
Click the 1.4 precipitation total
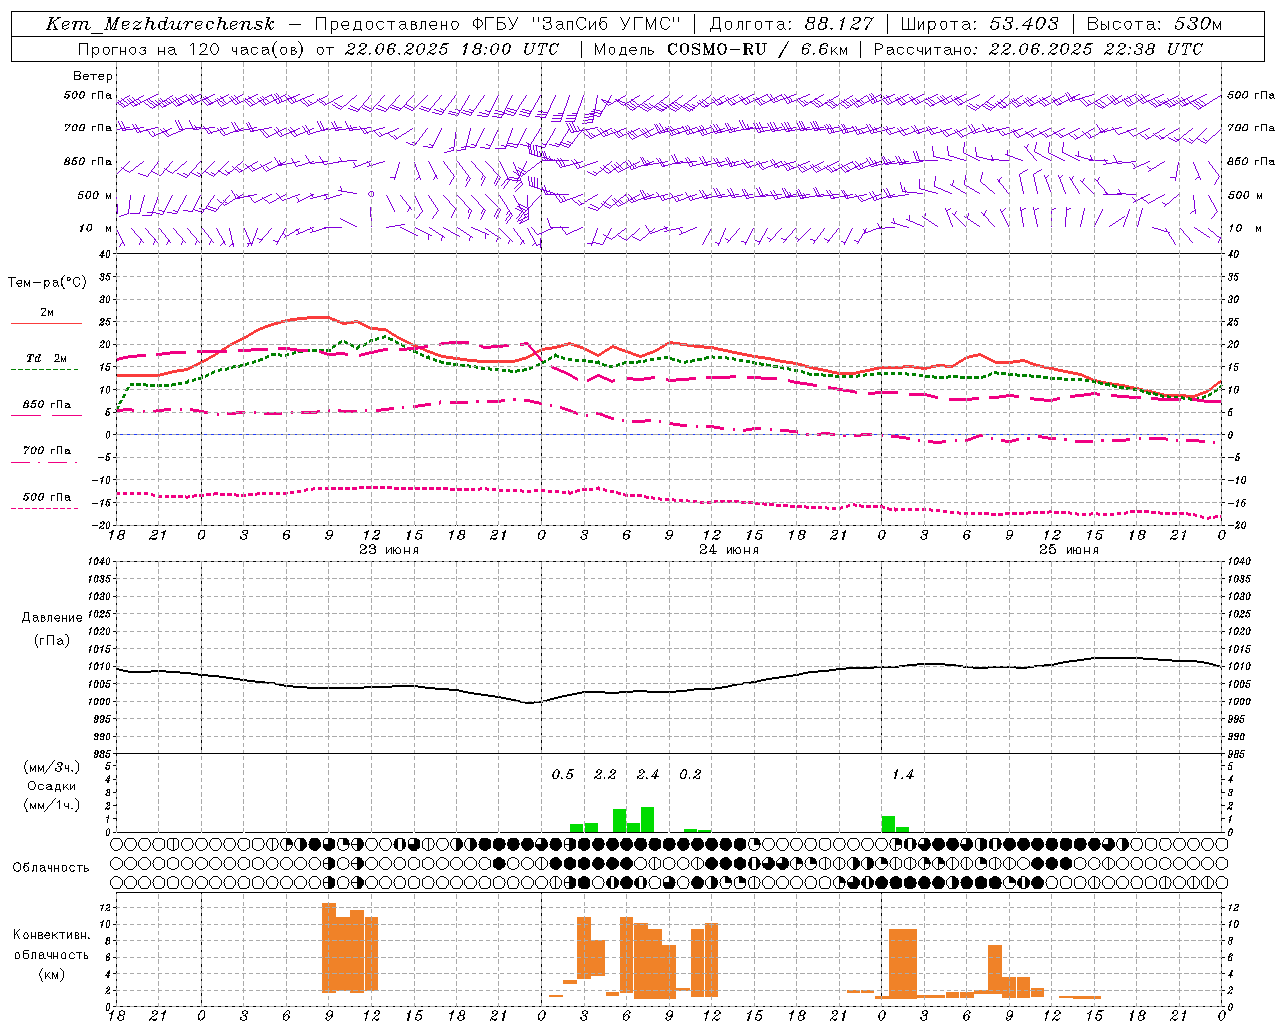903,775
